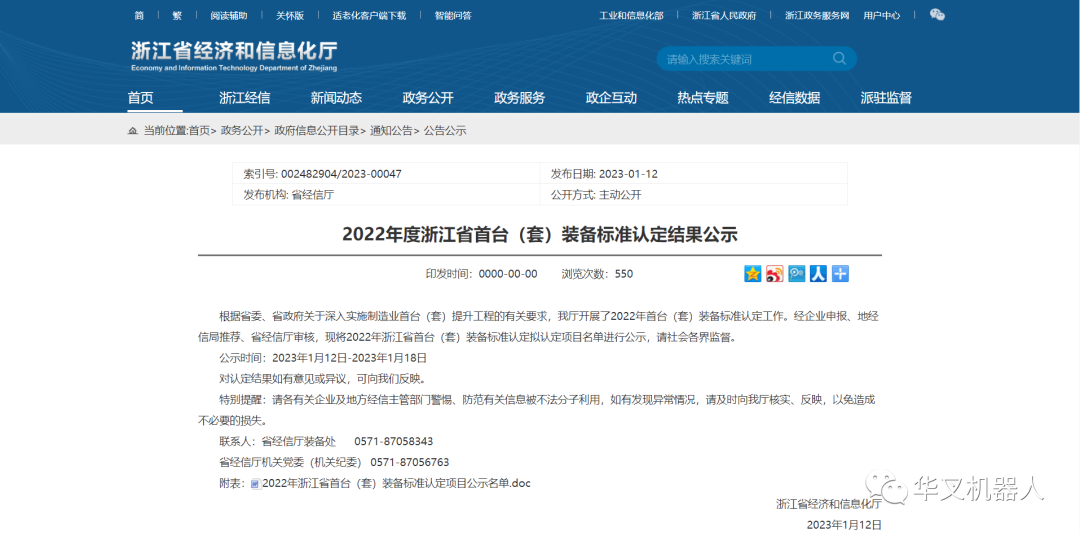
Task: Open the 经信数据 navigation tab
Action: 794,98
